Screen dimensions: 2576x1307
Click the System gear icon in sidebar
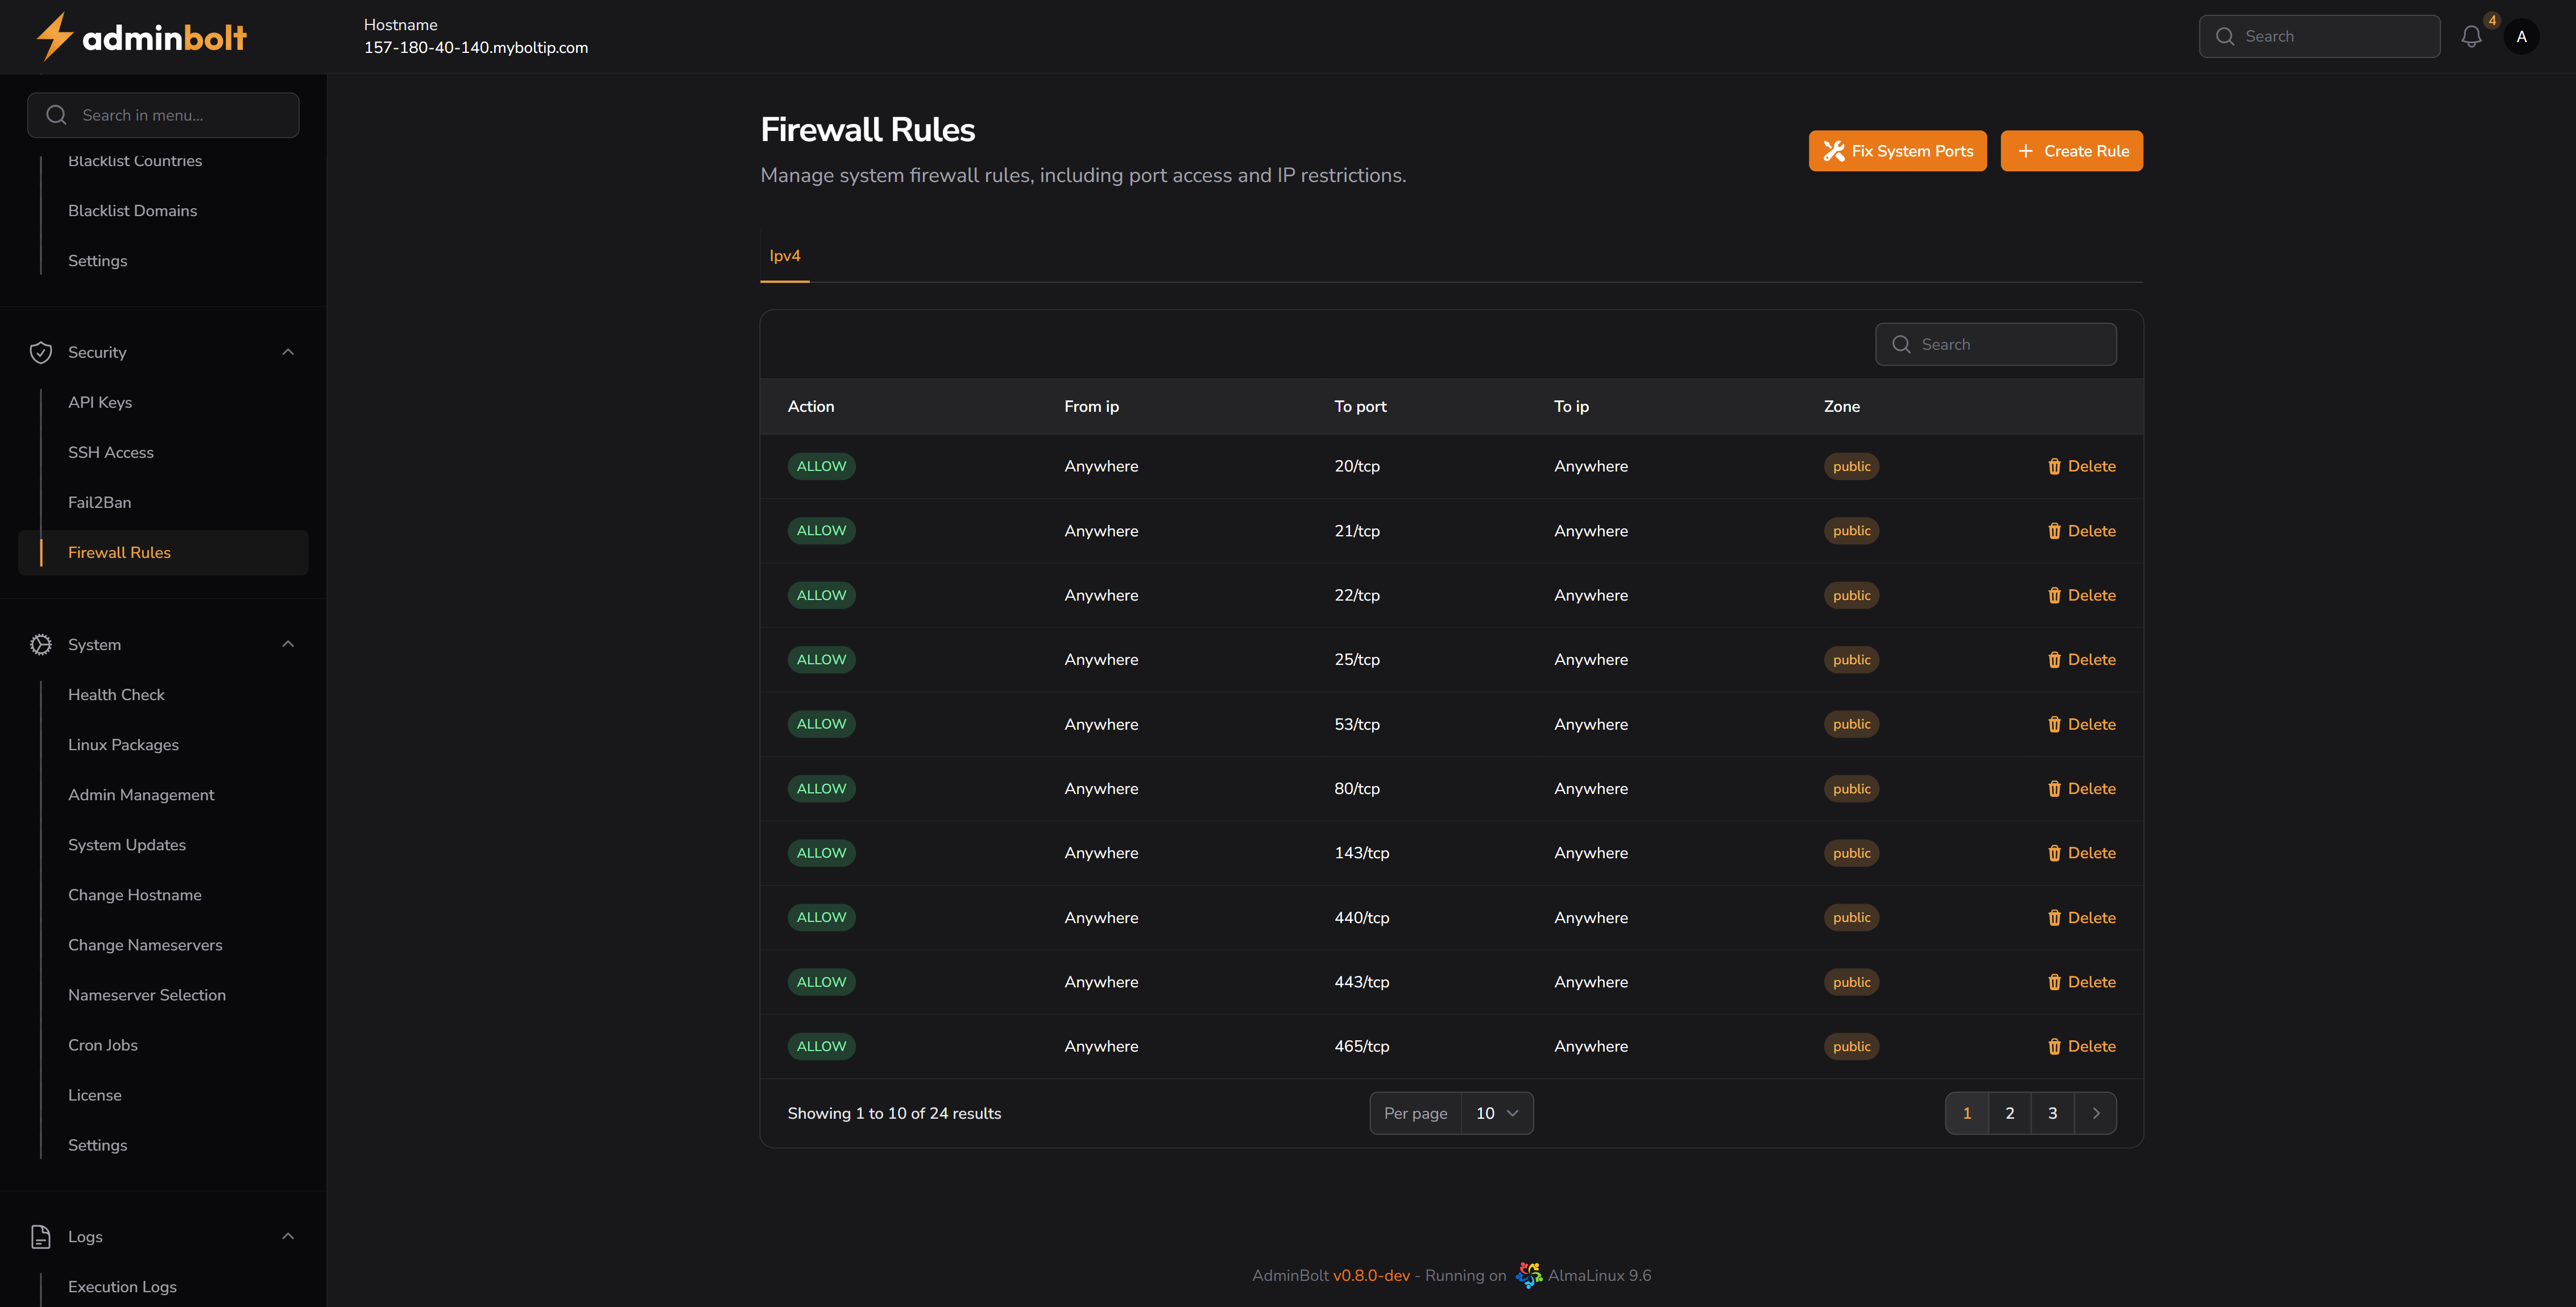click(41, 645)
